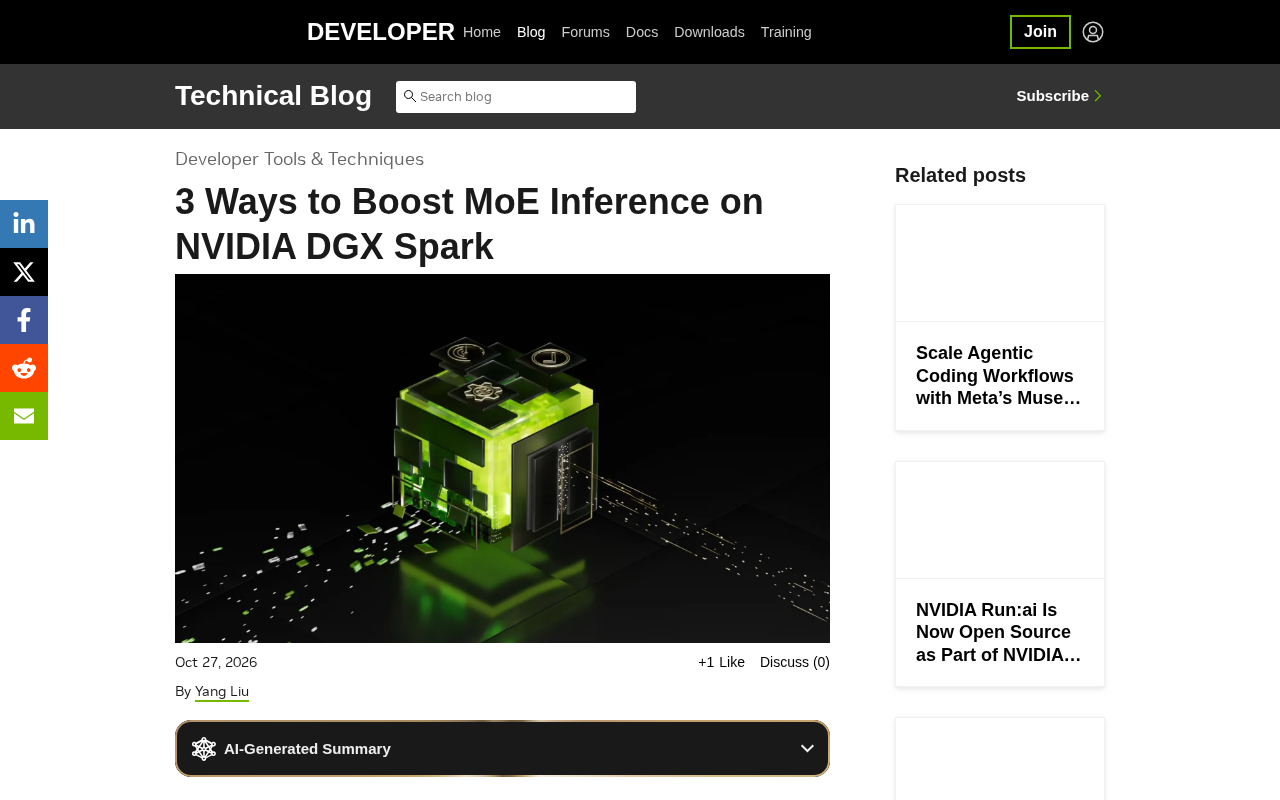Open the Blog menu item

coord(531,32)
